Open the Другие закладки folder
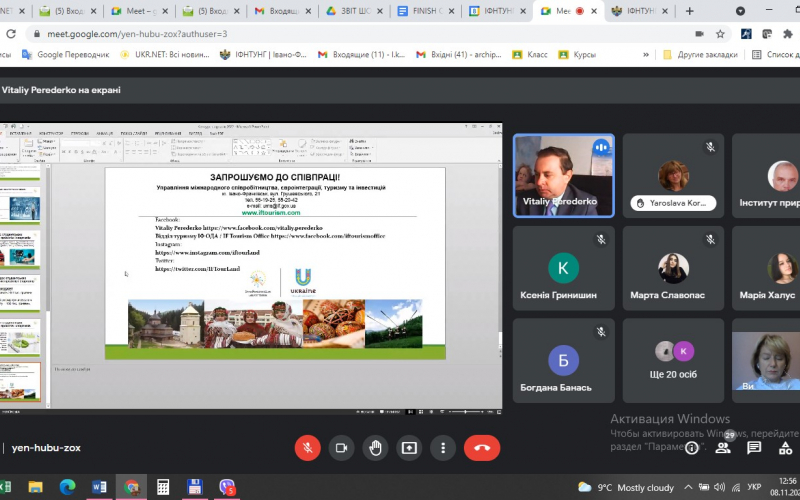The image size is (800, 500). point(701,55)
